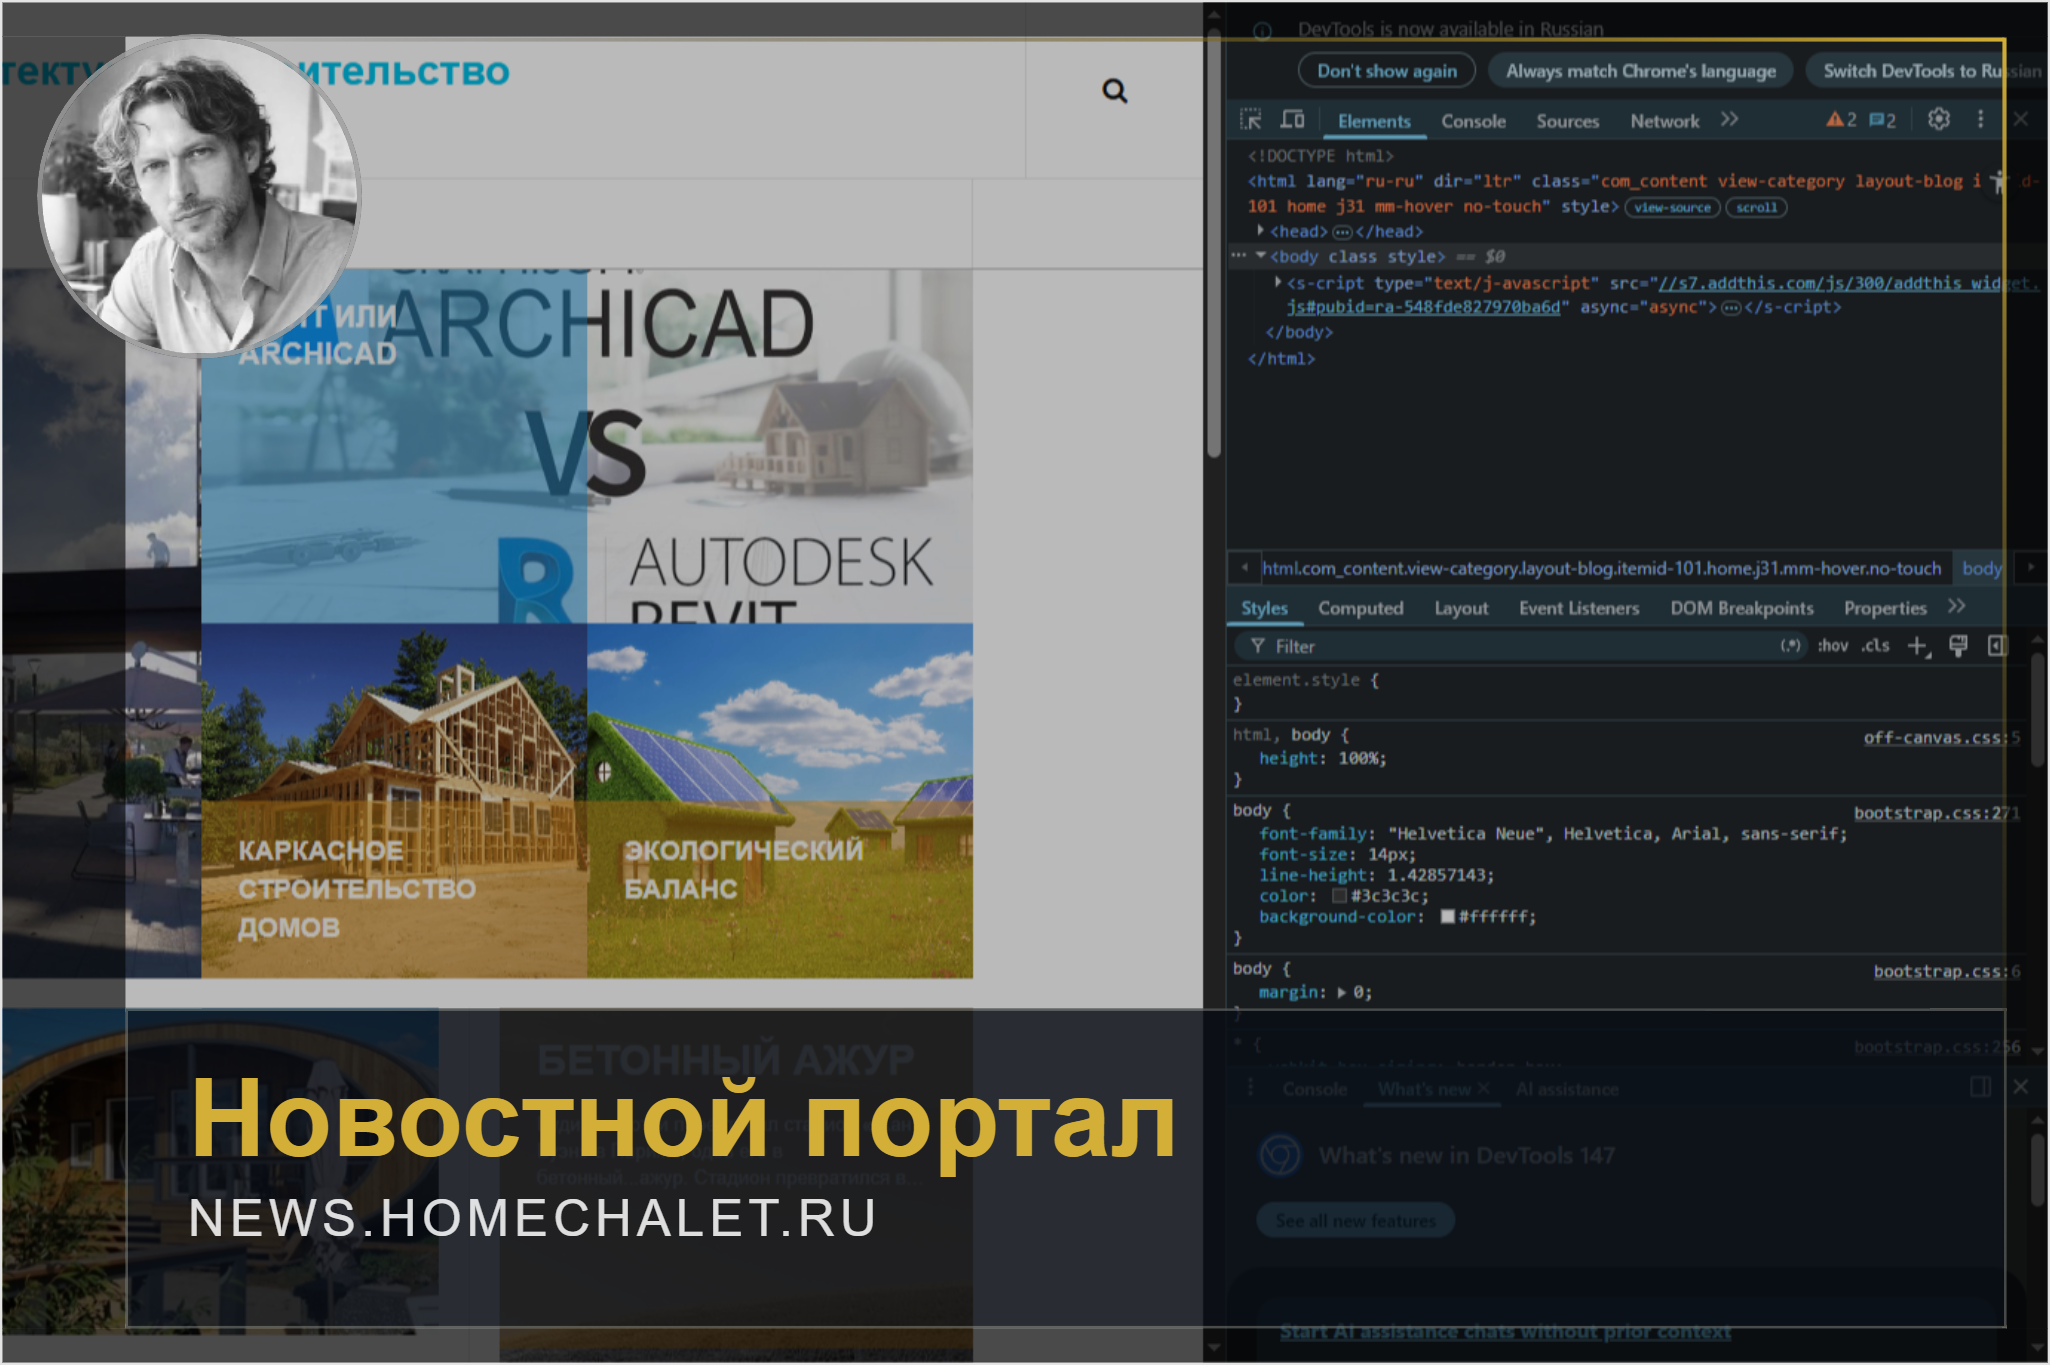Expand the s-cript element node
The image size is (2050, 1365).
click(1278, 282)
